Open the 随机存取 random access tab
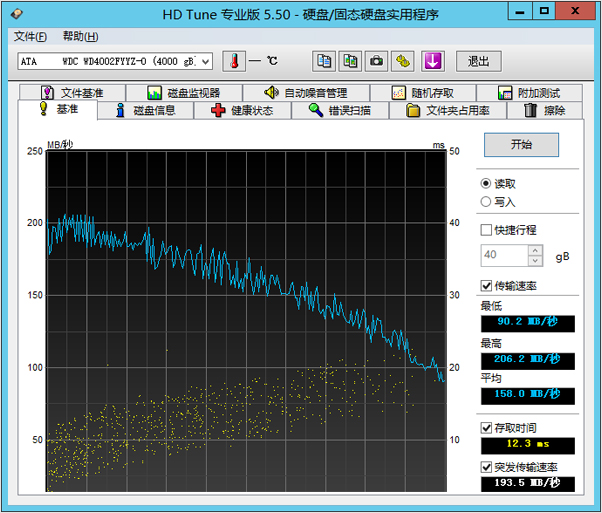Viewport: 602px width, 513px height. coord(423,93)
